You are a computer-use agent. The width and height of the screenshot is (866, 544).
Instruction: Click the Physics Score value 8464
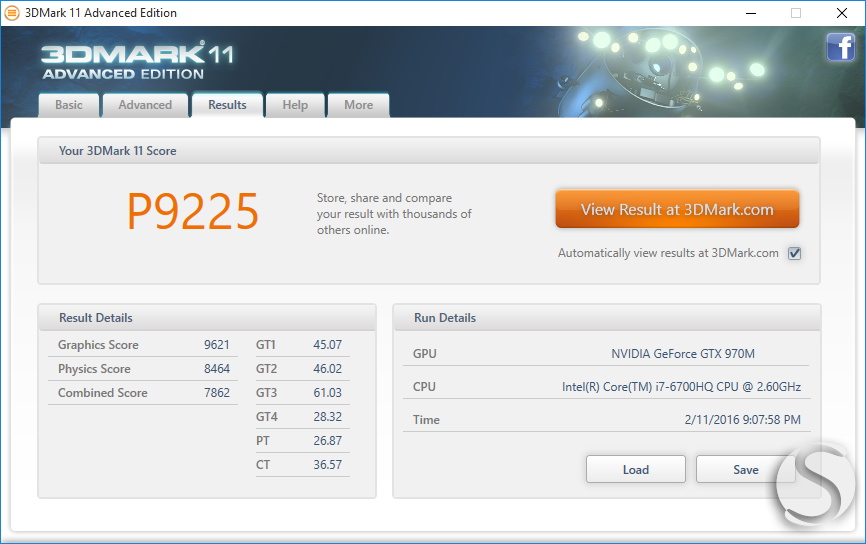point(216,369)
